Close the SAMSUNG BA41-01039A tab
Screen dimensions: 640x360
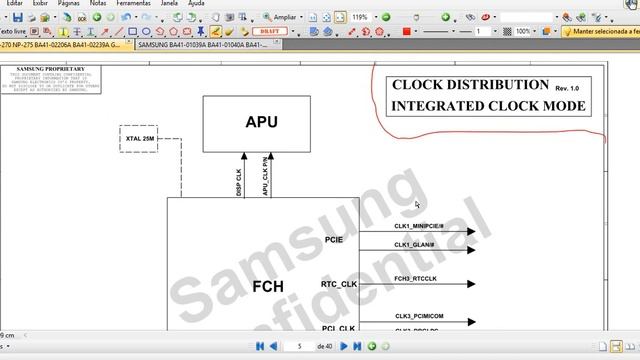click(x=276, y=42)
